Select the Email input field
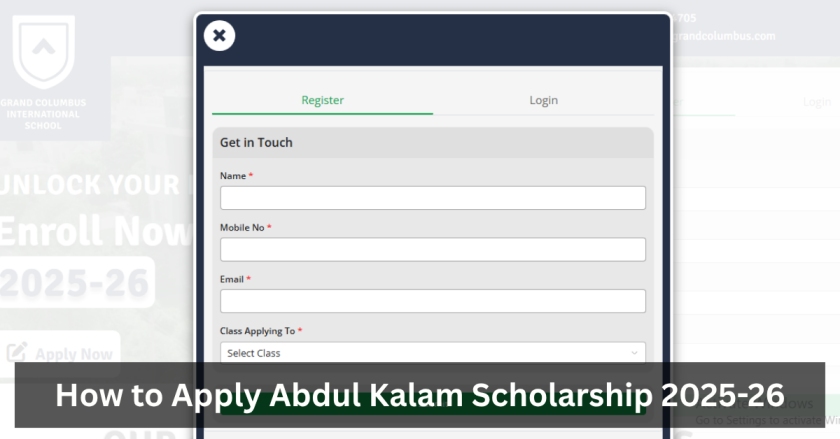Screen dimensions: 840x439 [x=433, y=301]
